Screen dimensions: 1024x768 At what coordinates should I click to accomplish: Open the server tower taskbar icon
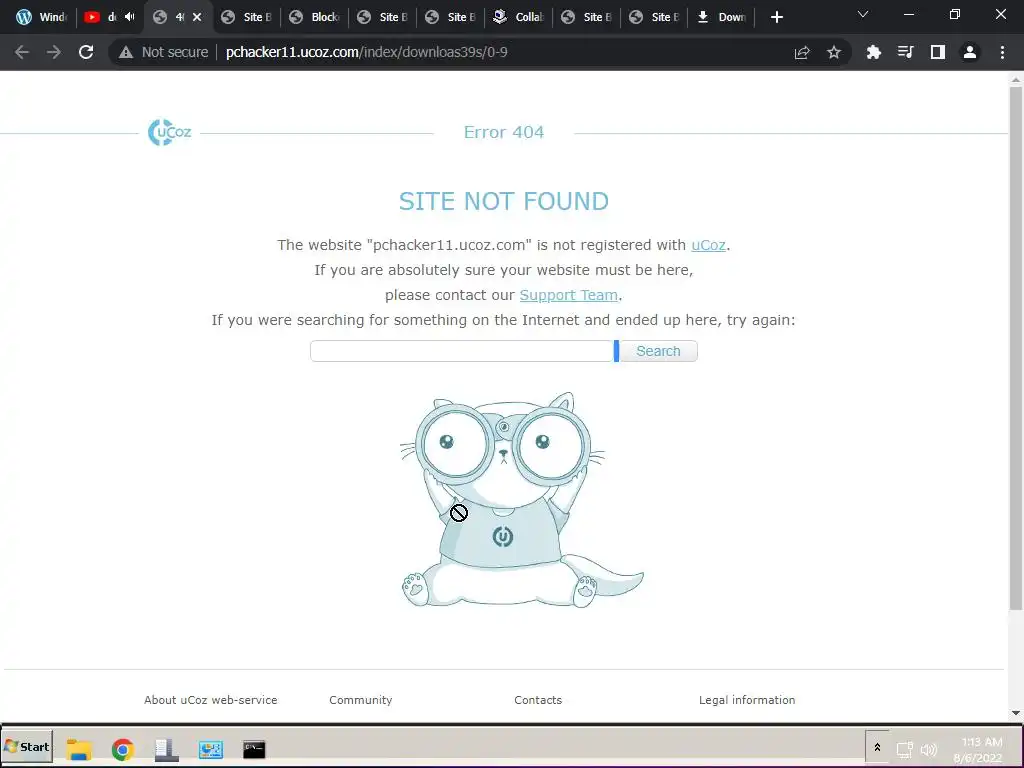coord(167,749)
